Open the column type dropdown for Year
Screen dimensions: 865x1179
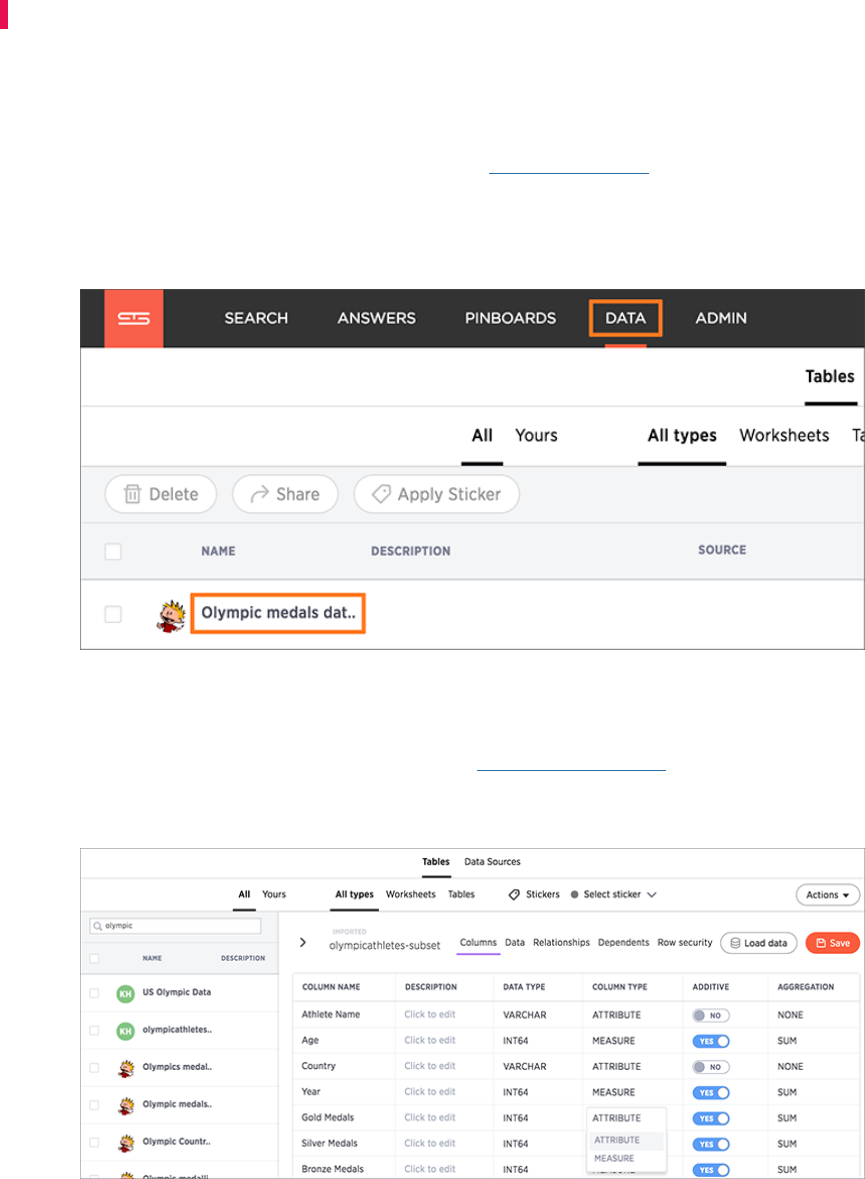614,1092
